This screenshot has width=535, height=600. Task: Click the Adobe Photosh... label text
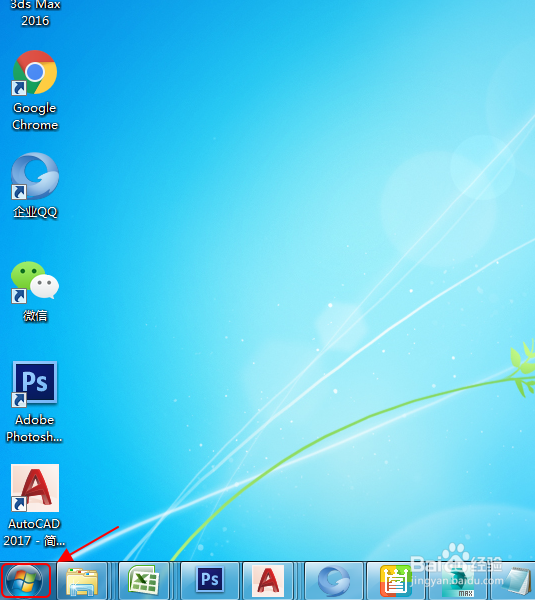34,428
